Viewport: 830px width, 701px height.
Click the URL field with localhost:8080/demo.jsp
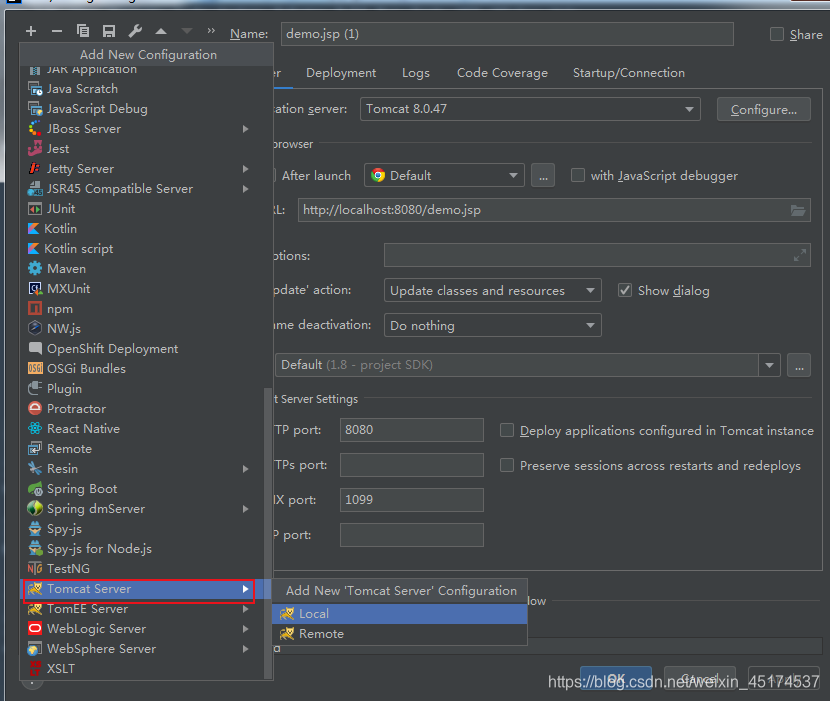click(554, 210)
